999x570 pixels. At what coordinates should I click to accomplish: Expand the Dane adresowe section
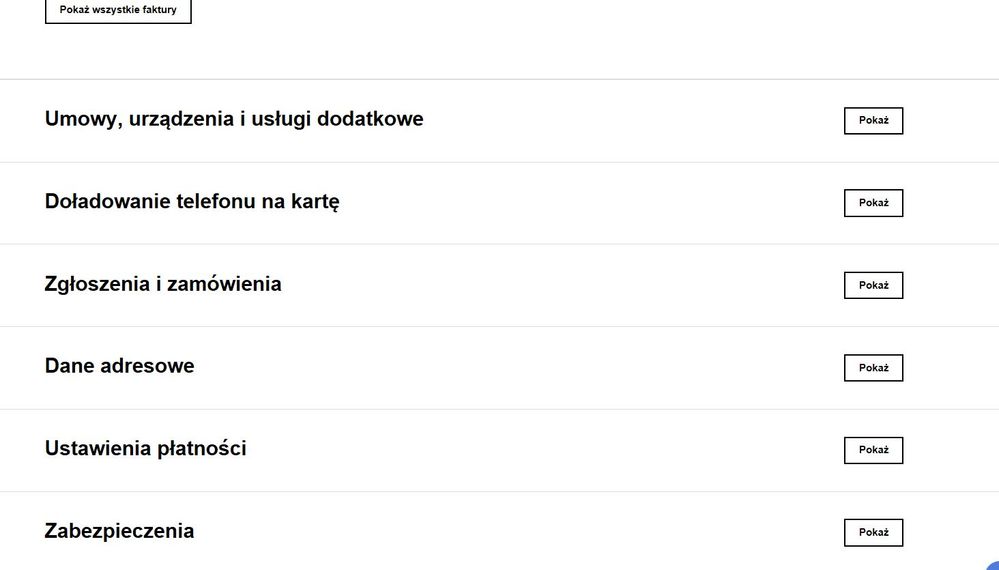pyautogui.click(x=873, y=368)
